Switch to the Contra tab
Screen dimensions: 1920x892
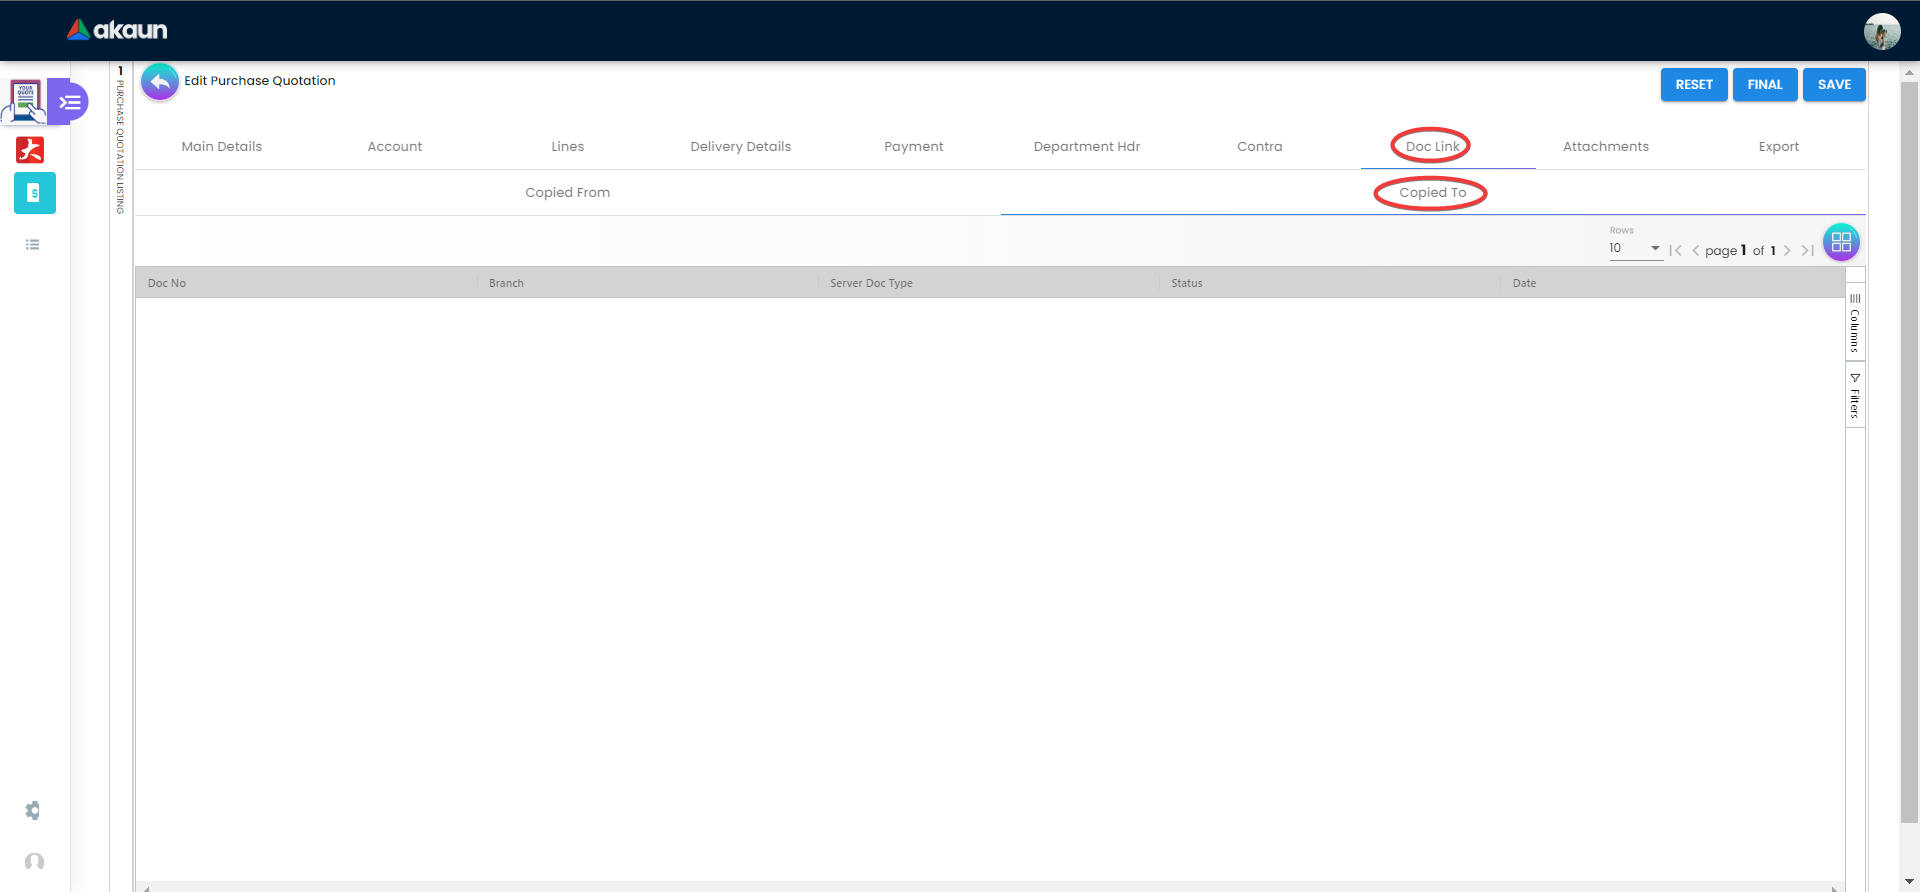(1260, 146)
